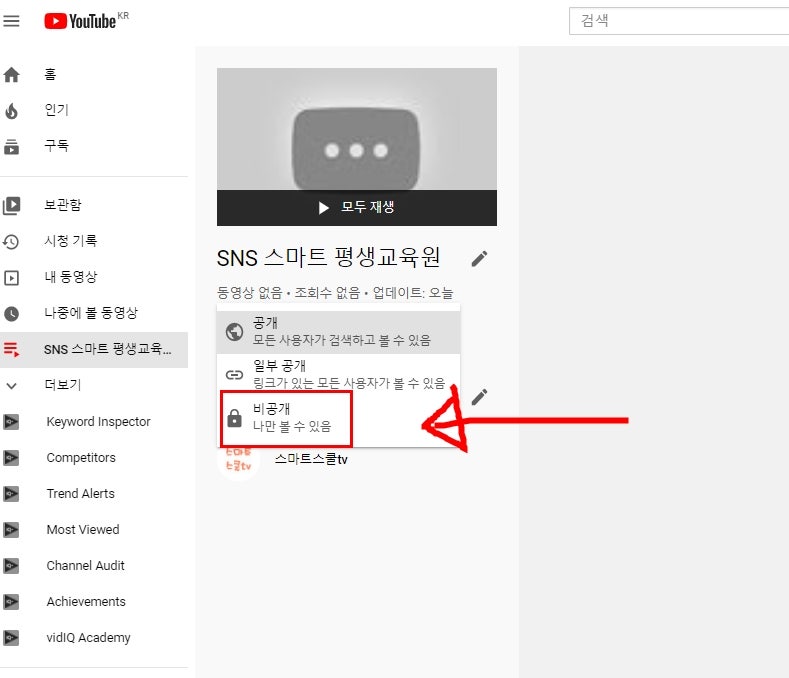Click the Subscriptions (구독) icon
The image size is (789, 678).
click(x=11, y=147)
